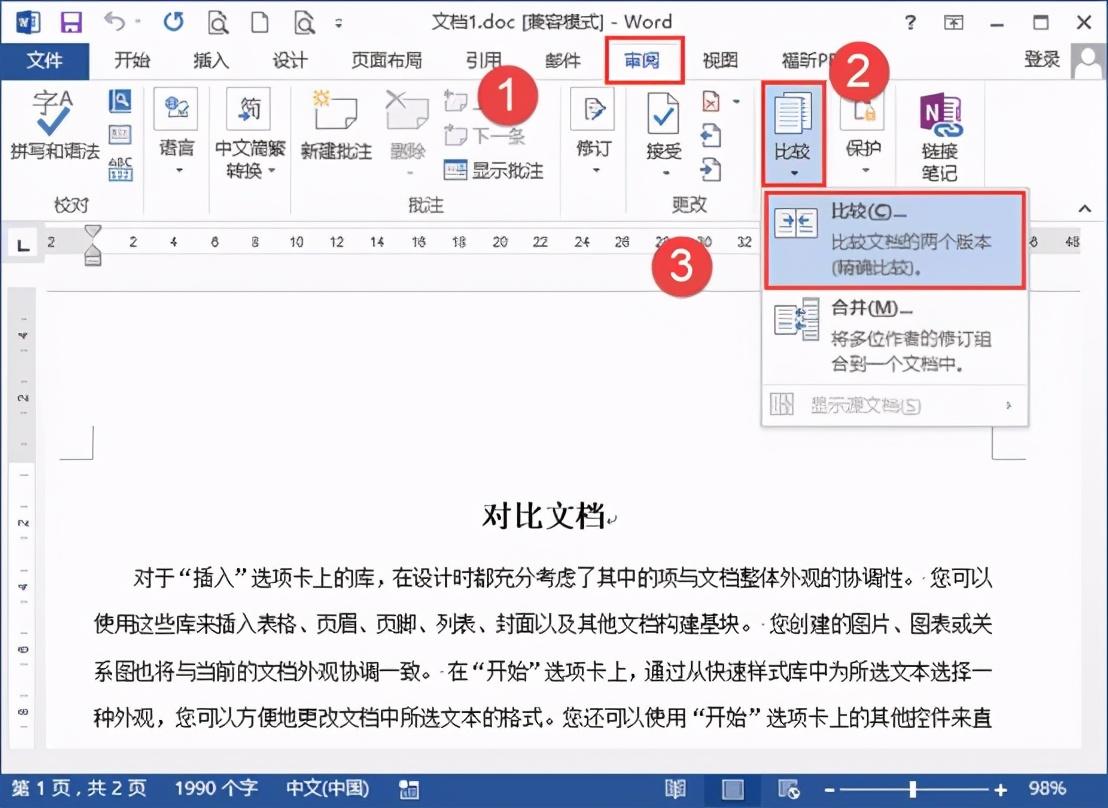This screenshot has width=1108, height=808.
Task: Switch to the 页面布局 Page Layout tab
Action: (x=387, y=61)
